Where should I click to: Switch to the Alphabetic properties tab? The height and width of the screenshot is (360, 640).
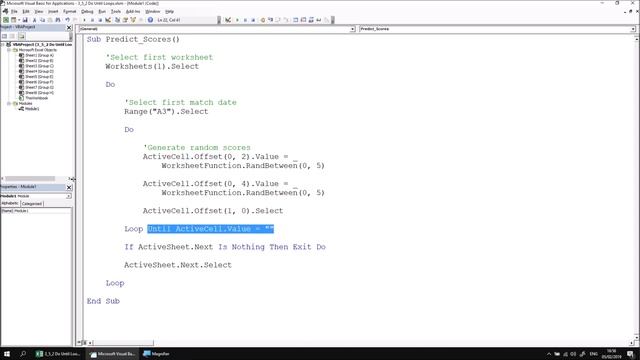[x=10, y=203]
